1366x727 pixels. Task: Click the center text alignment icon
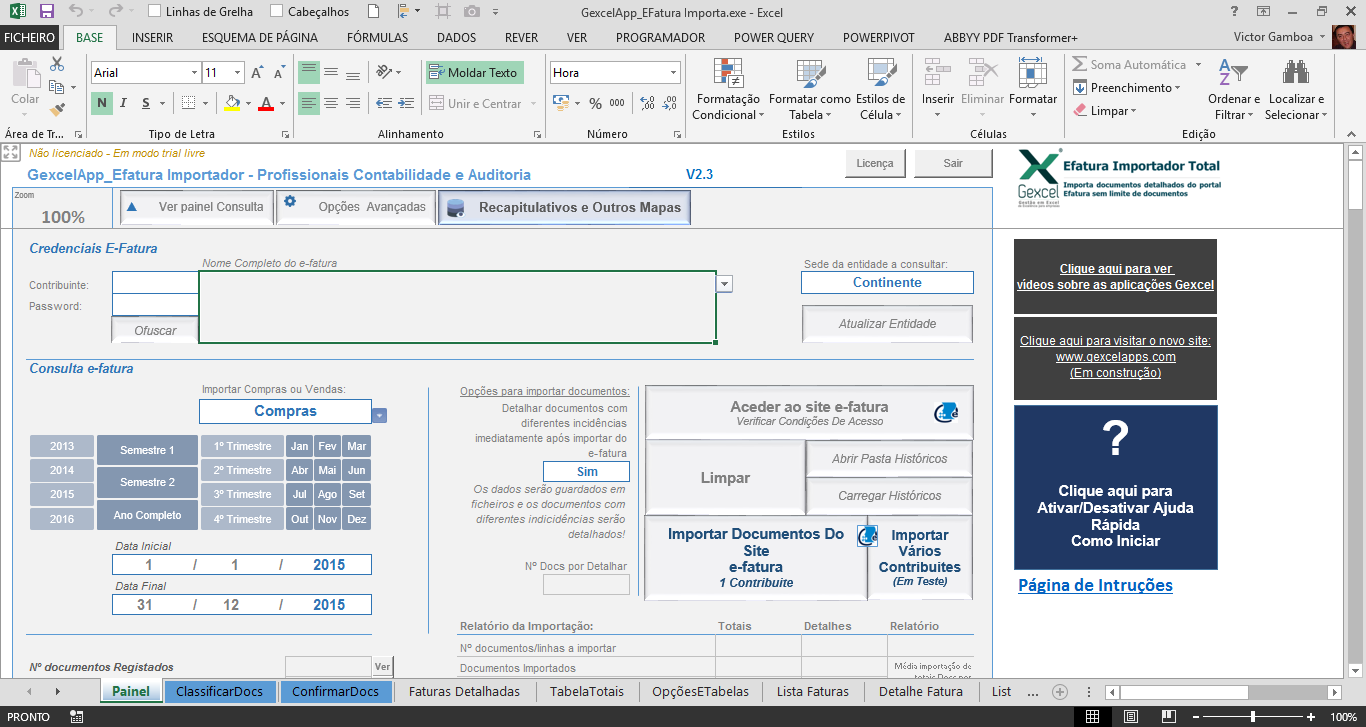tap(331, 103)
